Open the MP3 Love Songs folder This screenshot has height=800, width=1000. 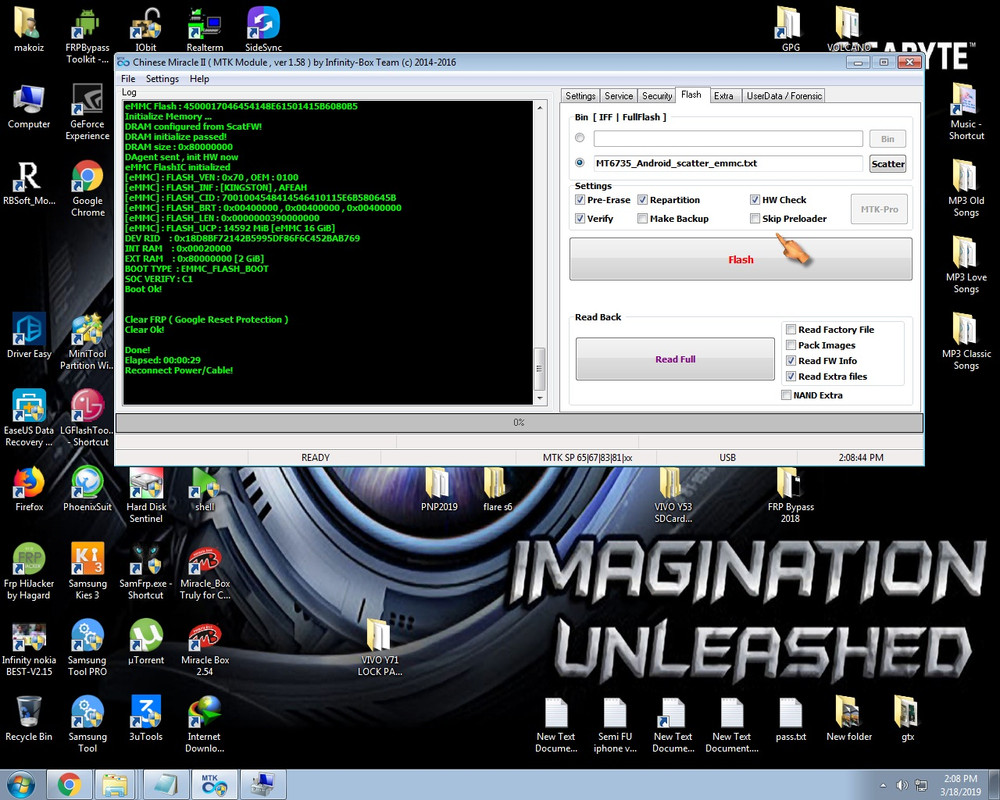pos(966,265)
